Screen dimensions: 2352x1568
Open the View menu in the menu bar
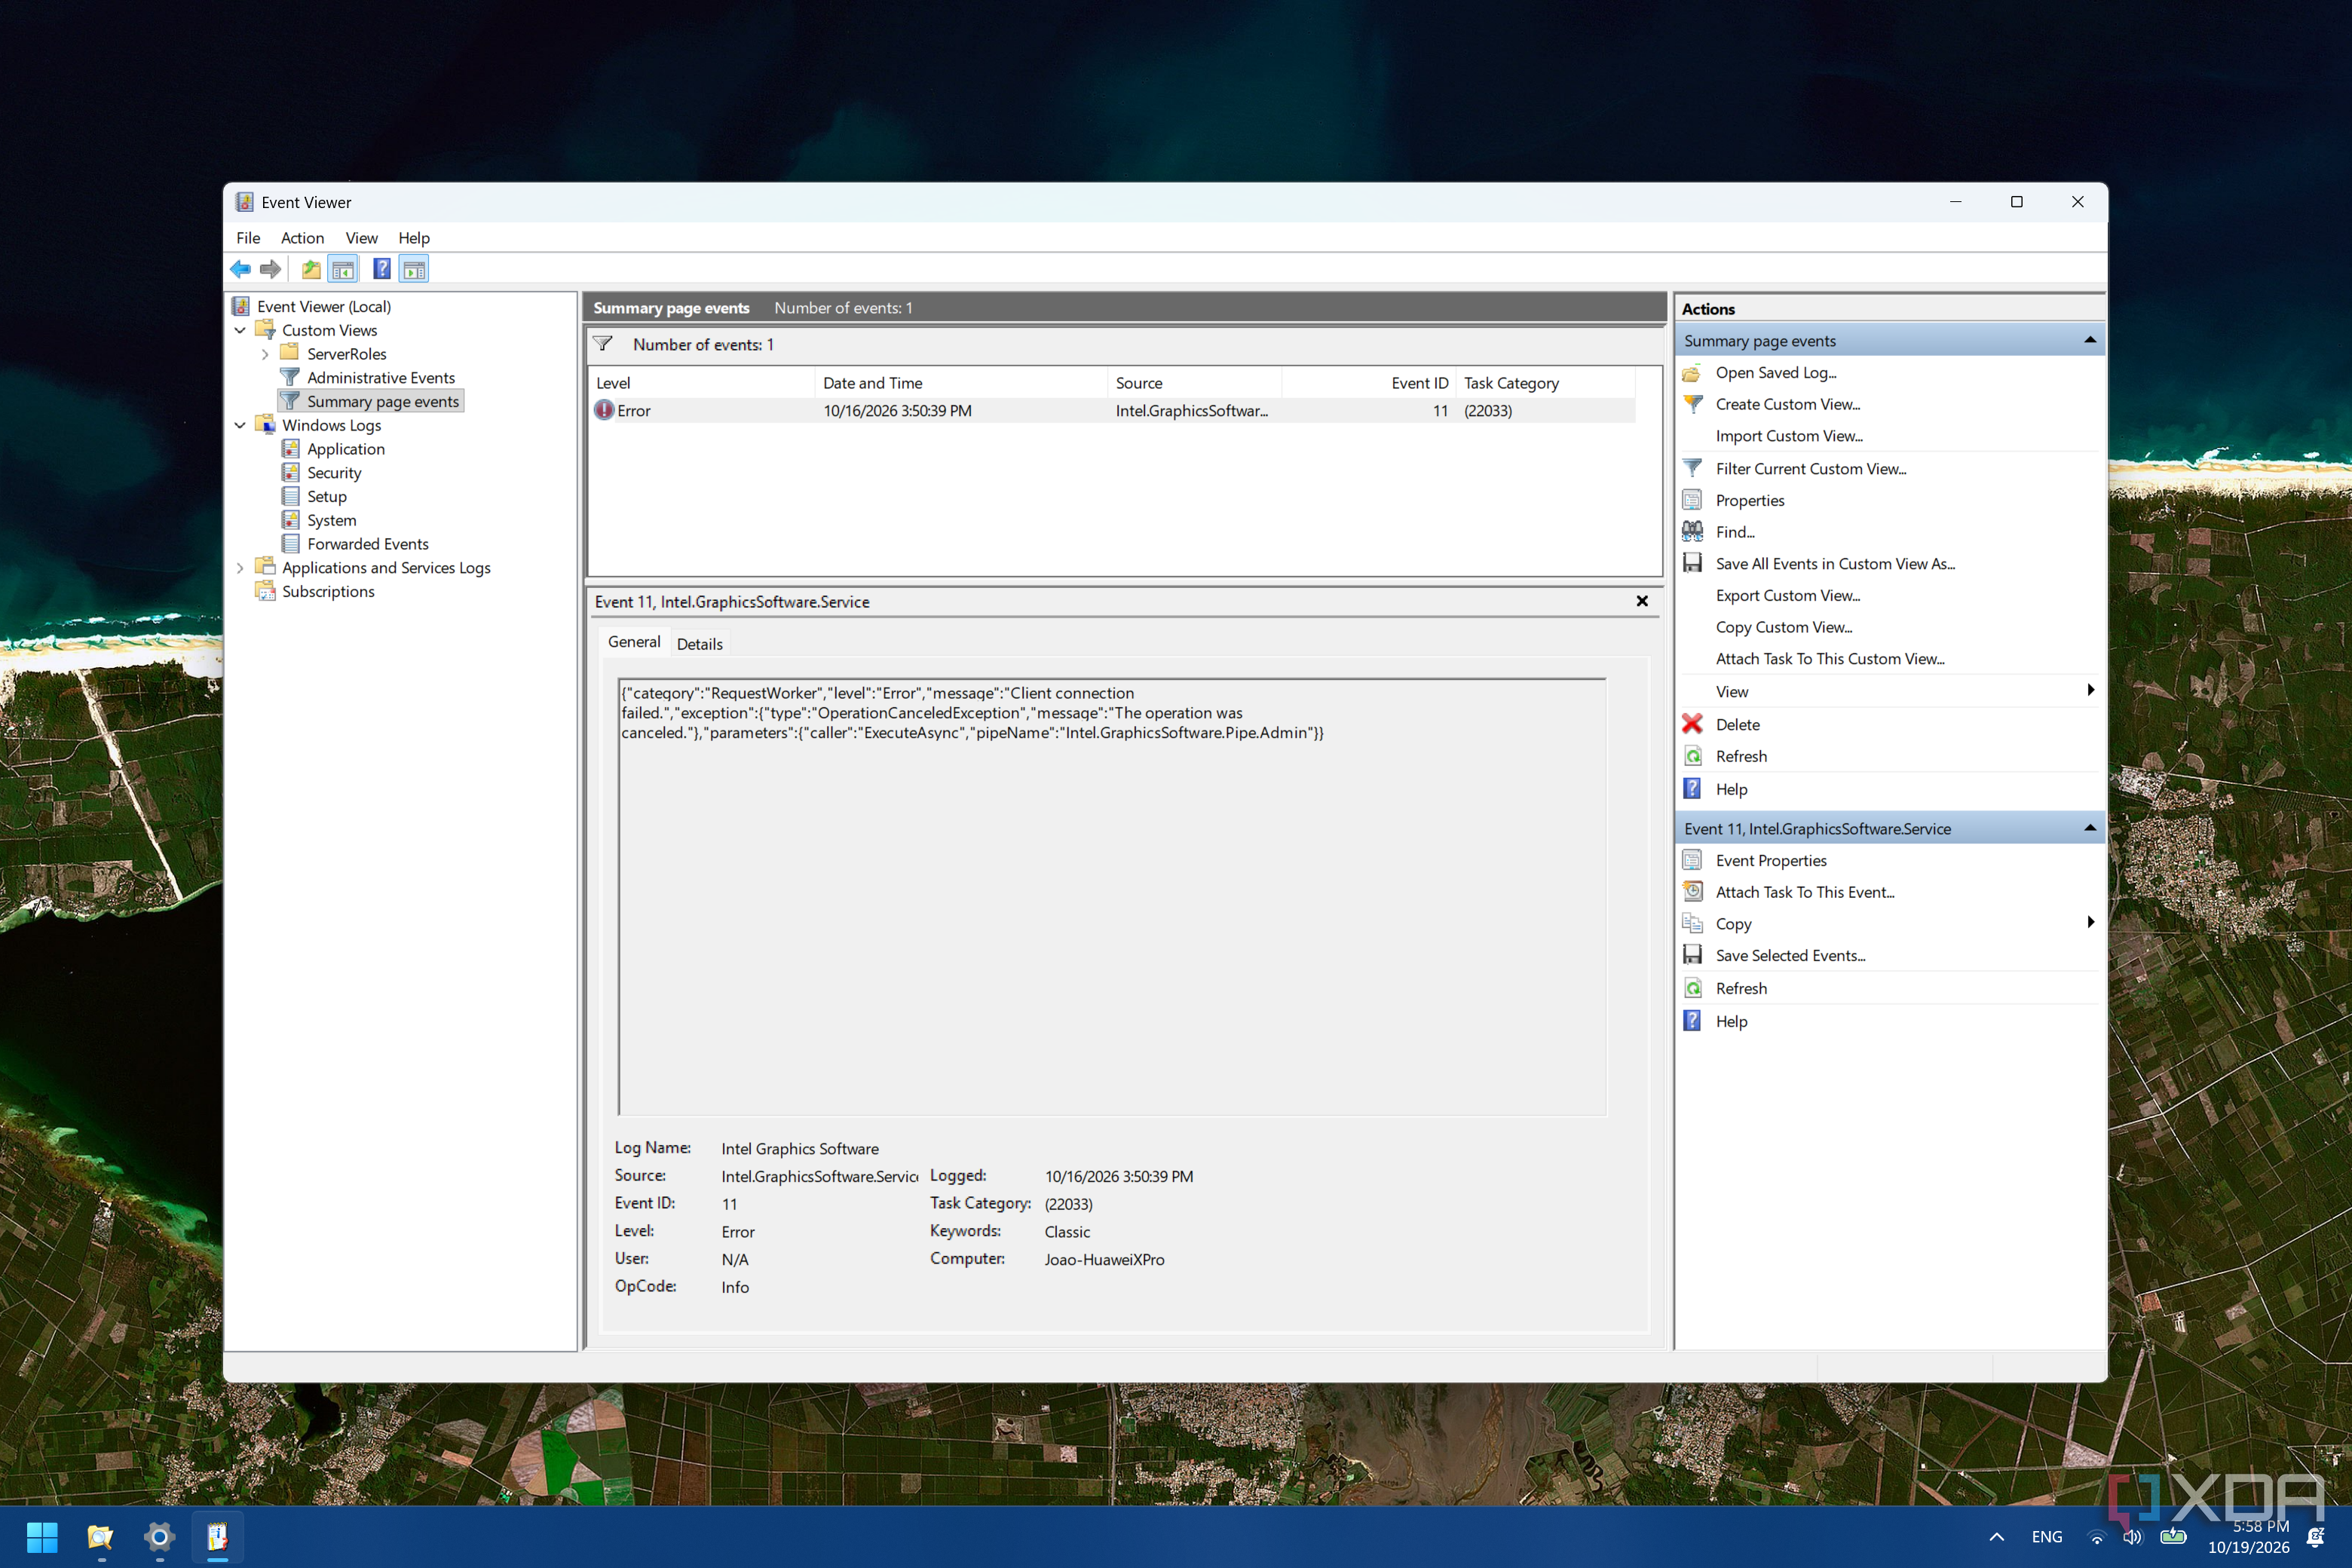[x=361, y=238]
